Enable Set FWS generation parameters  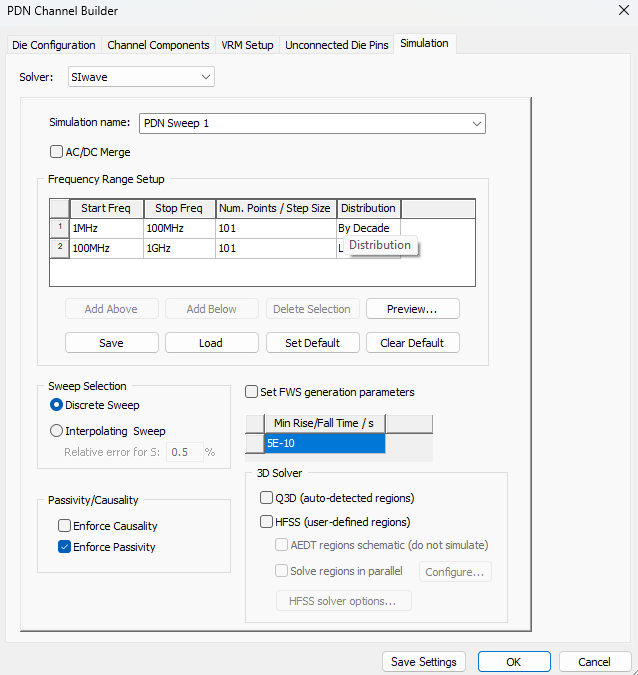pos(252,392)
